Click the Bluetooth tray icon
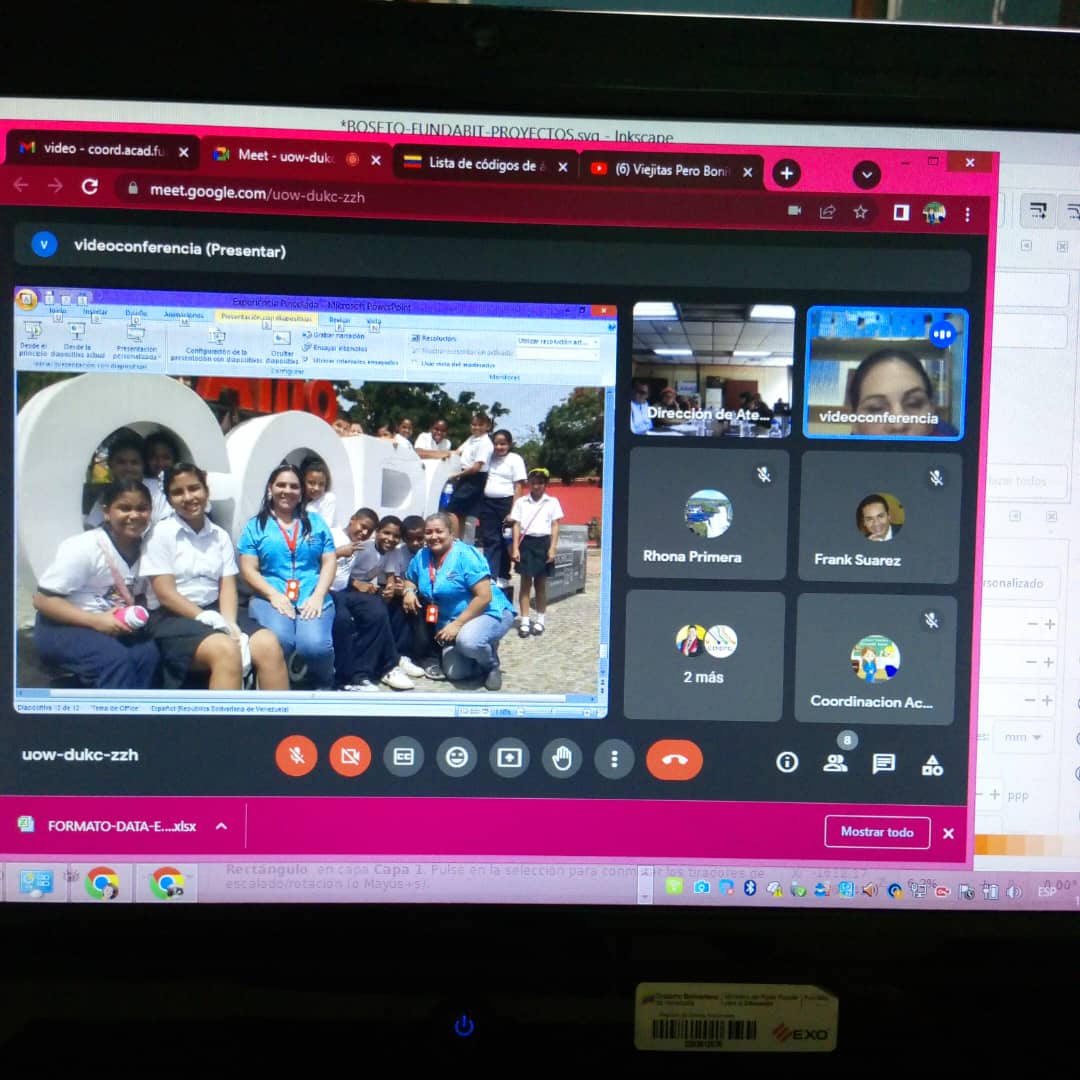Viewport: 1080px width, 1080px height. [749, 888]
